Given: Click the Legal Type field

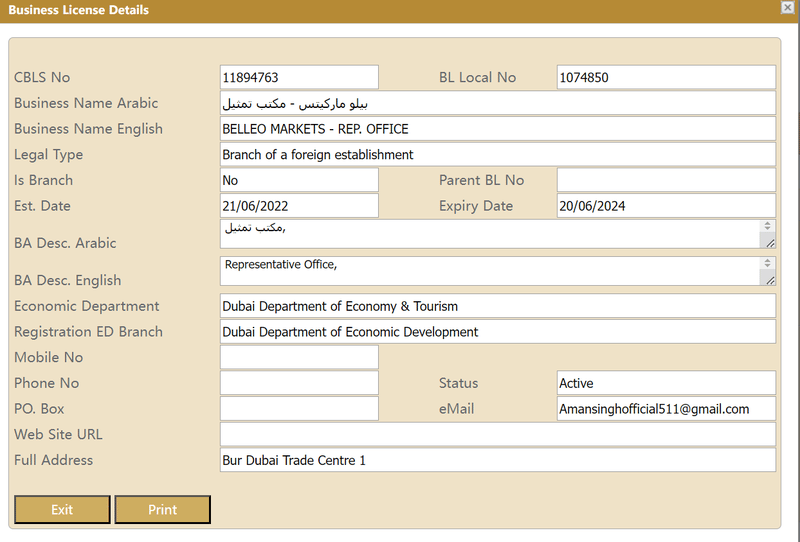Looking at the screenshot, I should pos(498,155).
